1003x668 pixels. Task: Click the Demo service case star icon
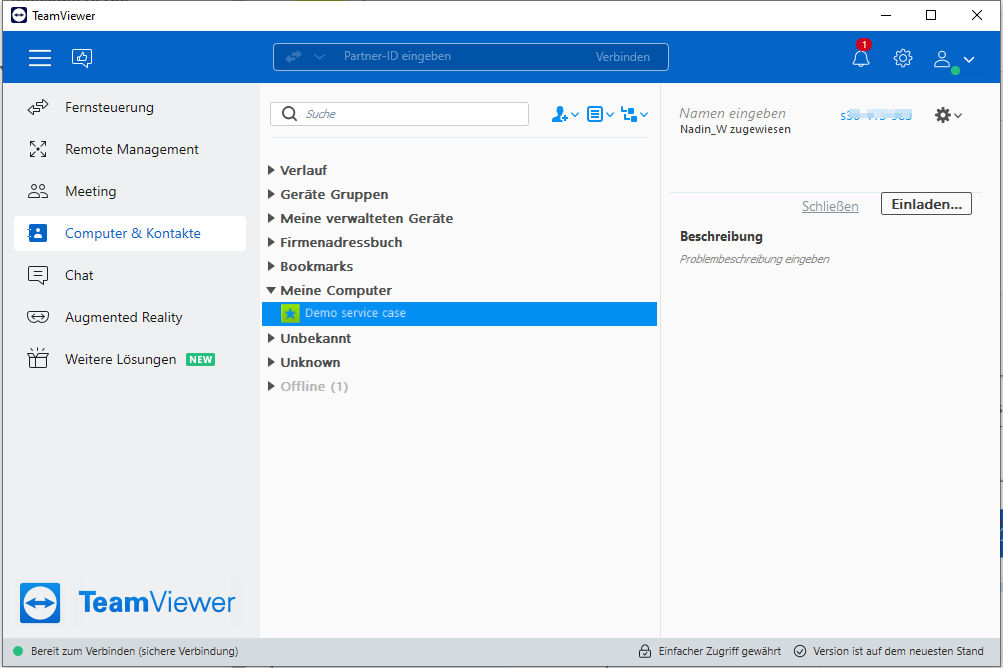(290, 314)
